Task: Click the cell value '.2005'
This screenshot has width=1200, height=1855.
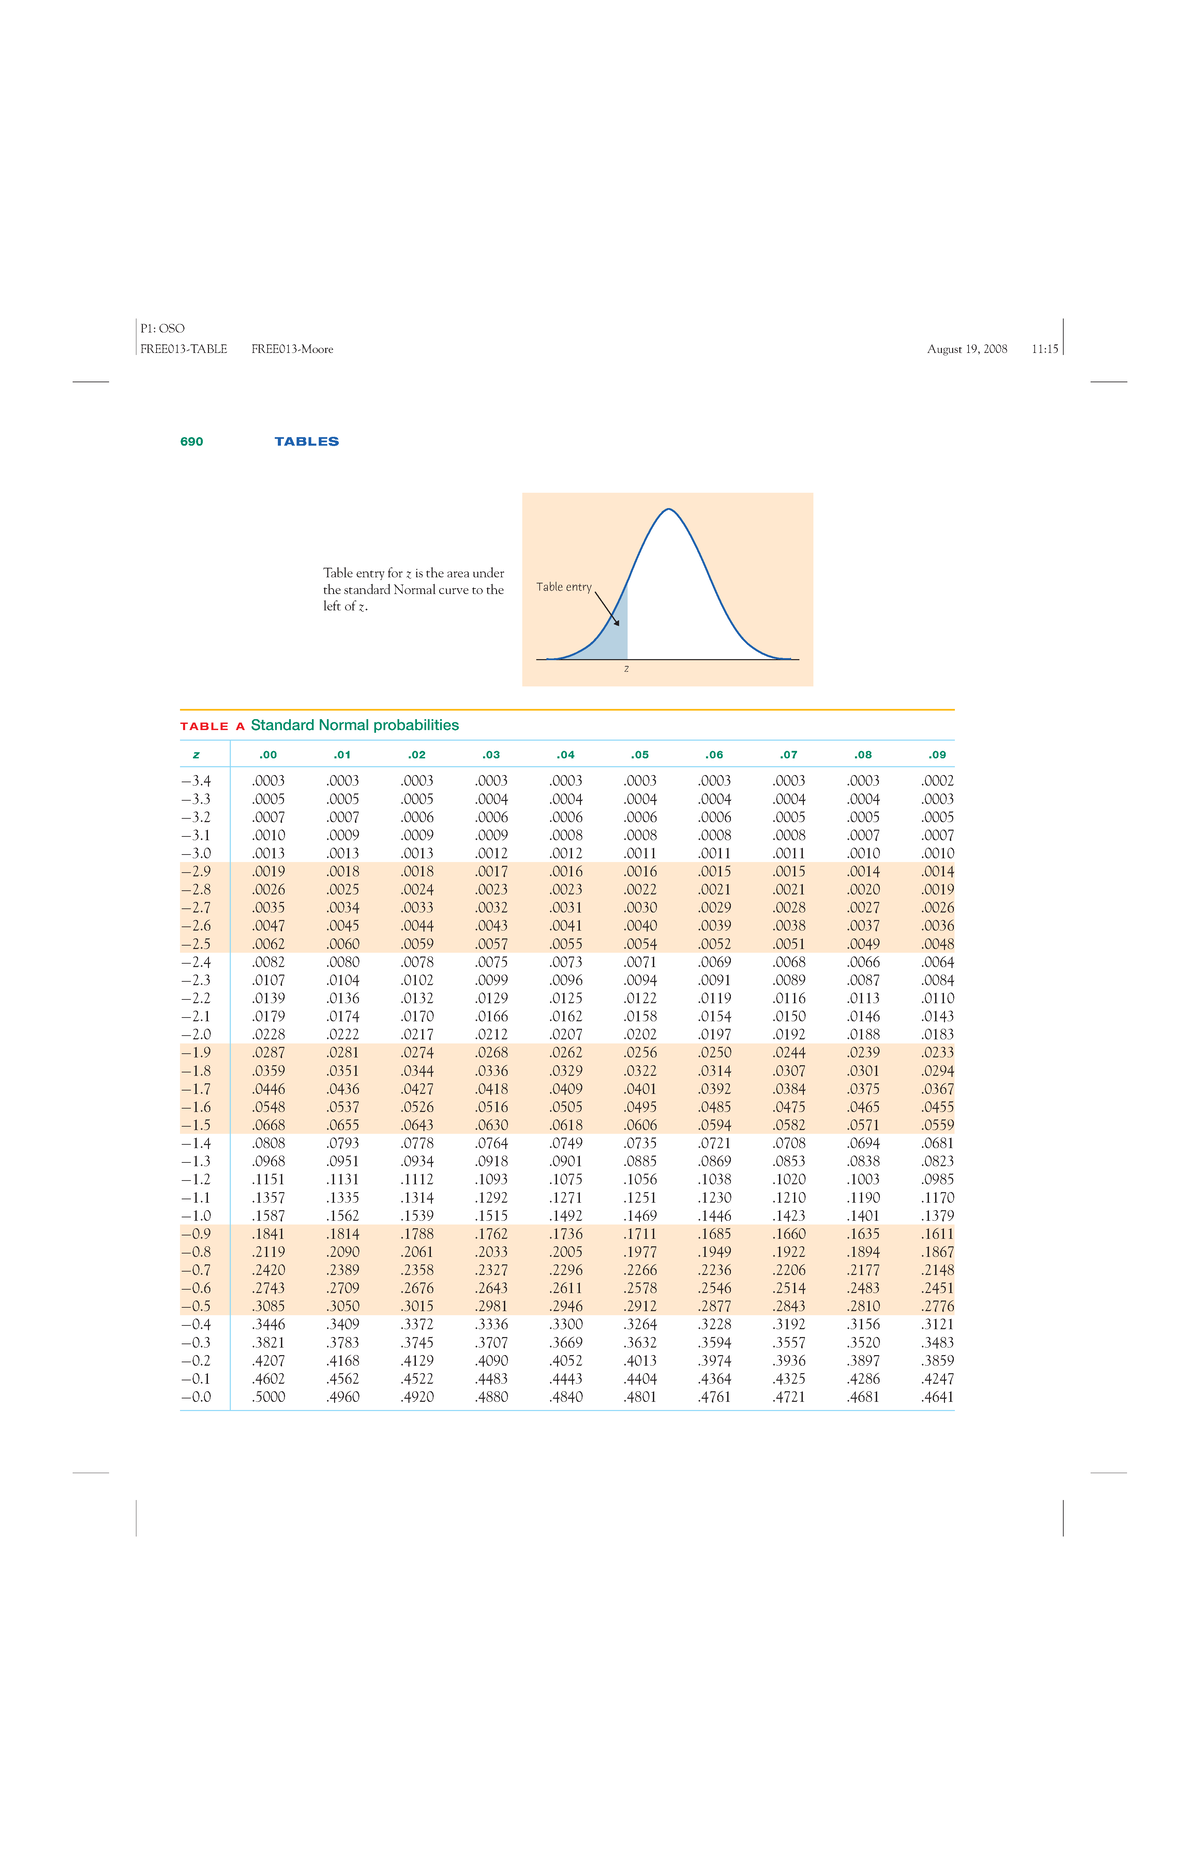Action: [566, 1252]
